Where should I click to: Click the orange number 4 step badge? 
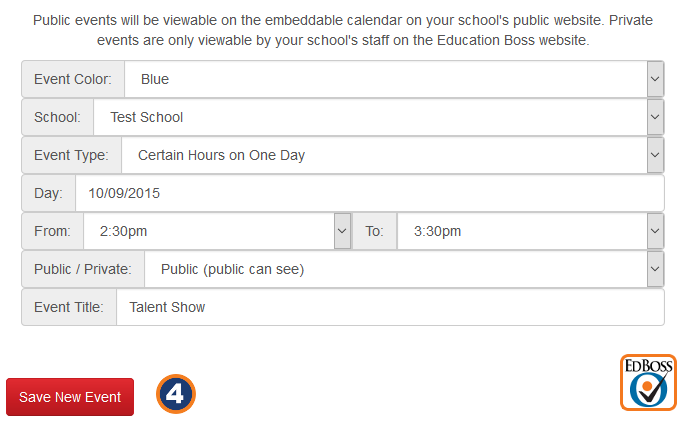pyautogui.click(x=176, y=394)
